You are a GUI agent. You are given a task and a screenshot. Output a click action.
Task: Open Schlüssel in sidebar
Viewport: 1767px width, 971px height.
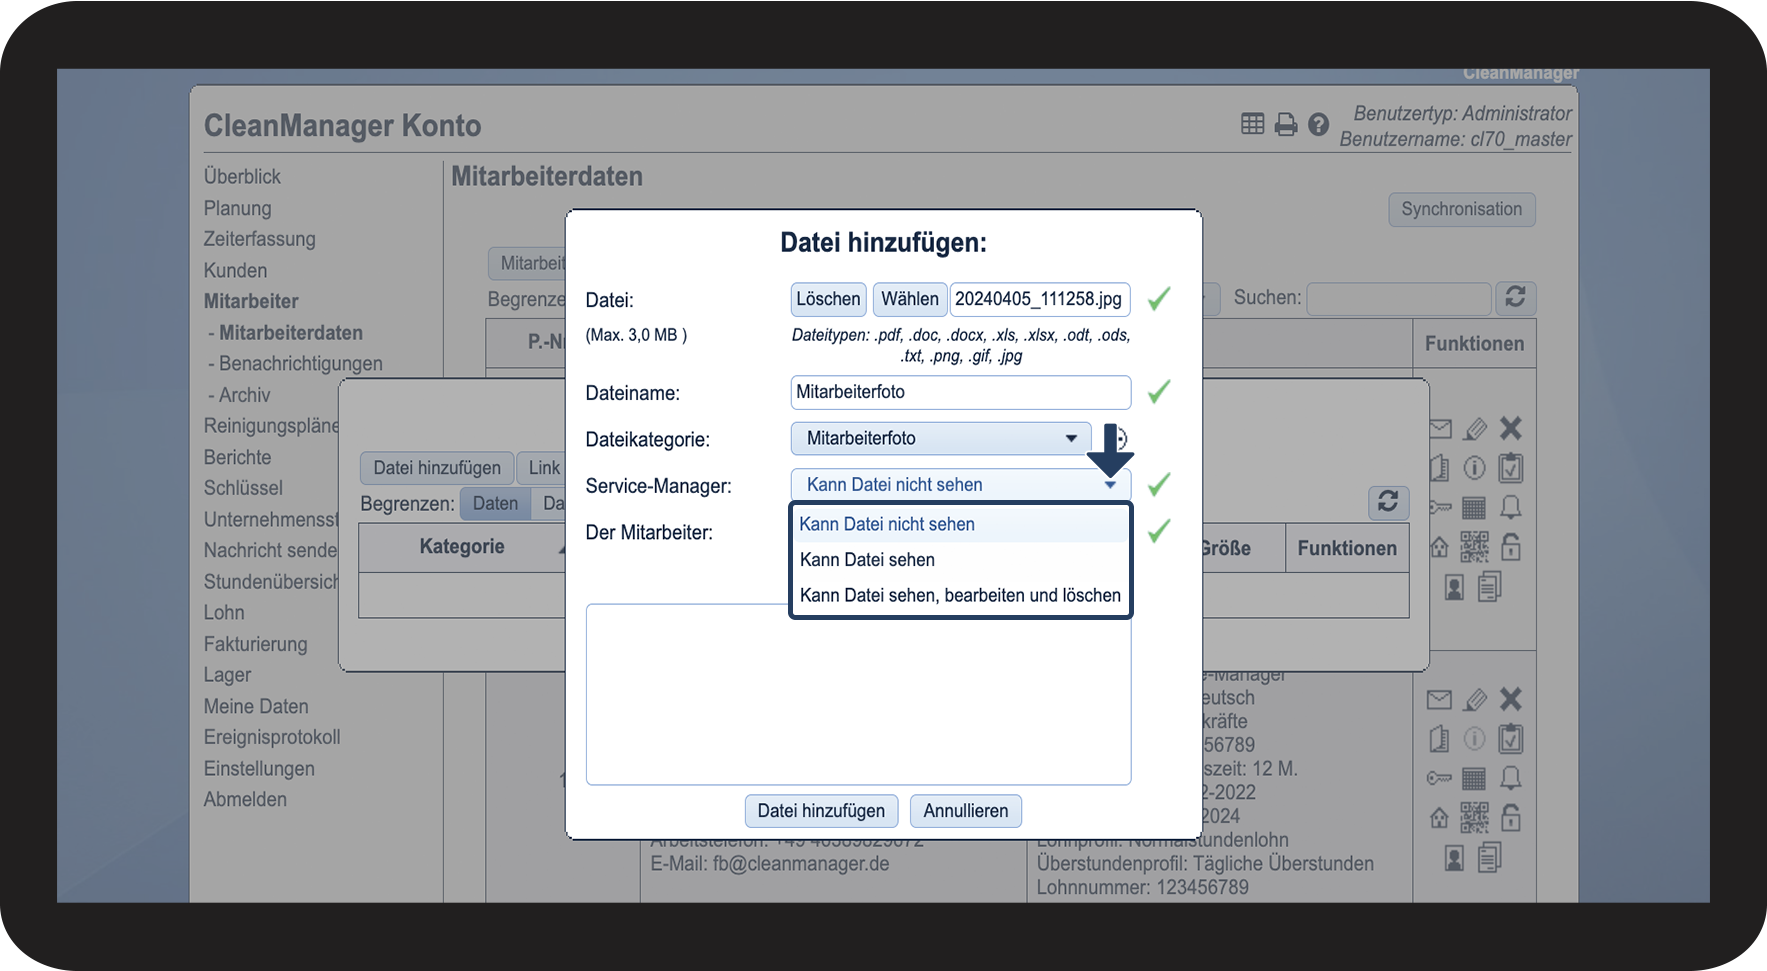243,488
